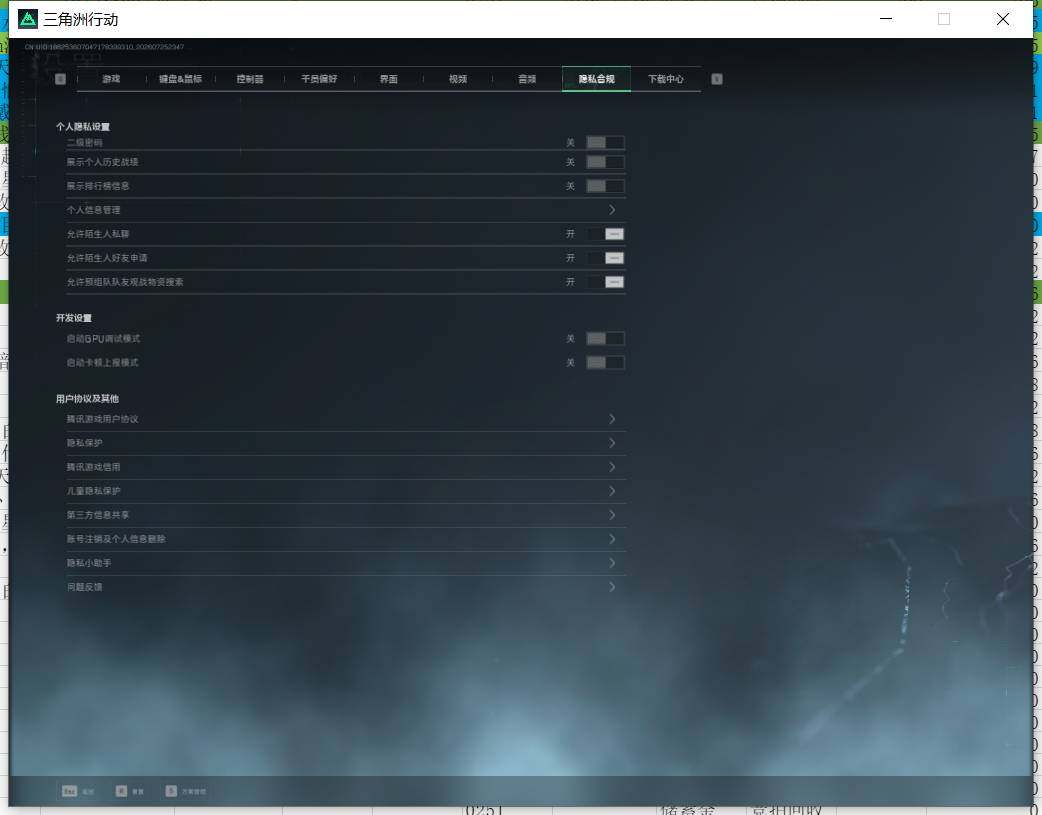
Task: Click the 方案管理 key icon in footer
Action: [171, 791]
